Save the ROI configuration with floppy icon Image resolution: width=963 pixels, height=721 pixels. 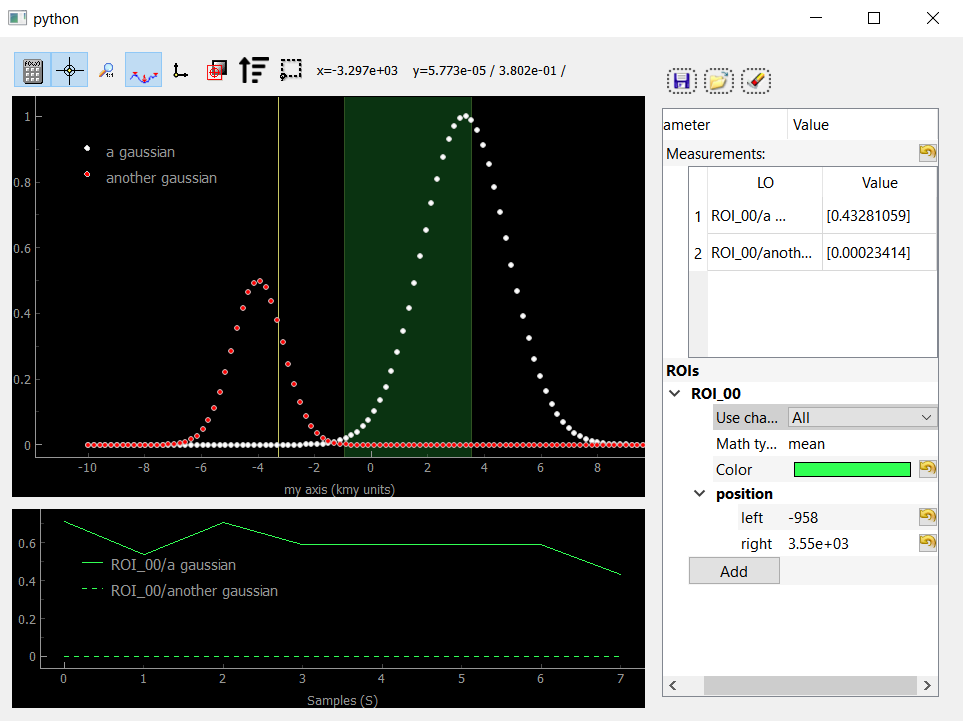tap(682, 81)
